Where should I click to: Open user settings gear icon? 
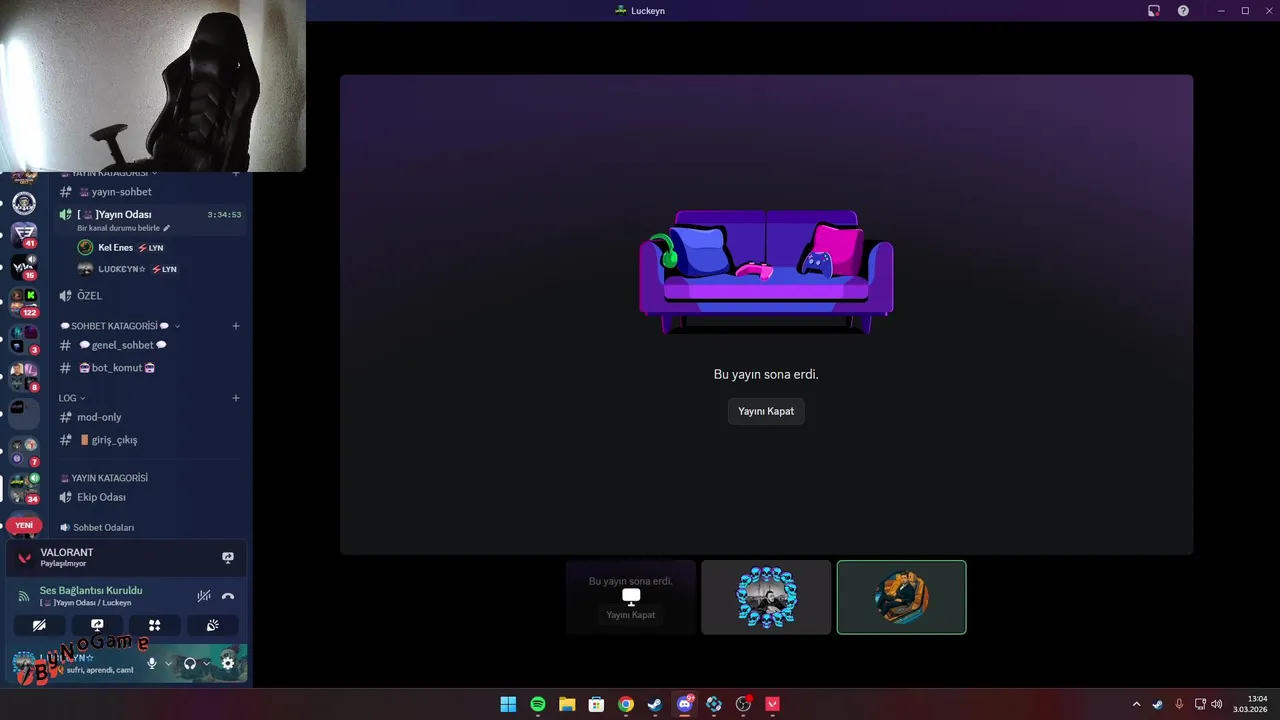tap(228, 663)
